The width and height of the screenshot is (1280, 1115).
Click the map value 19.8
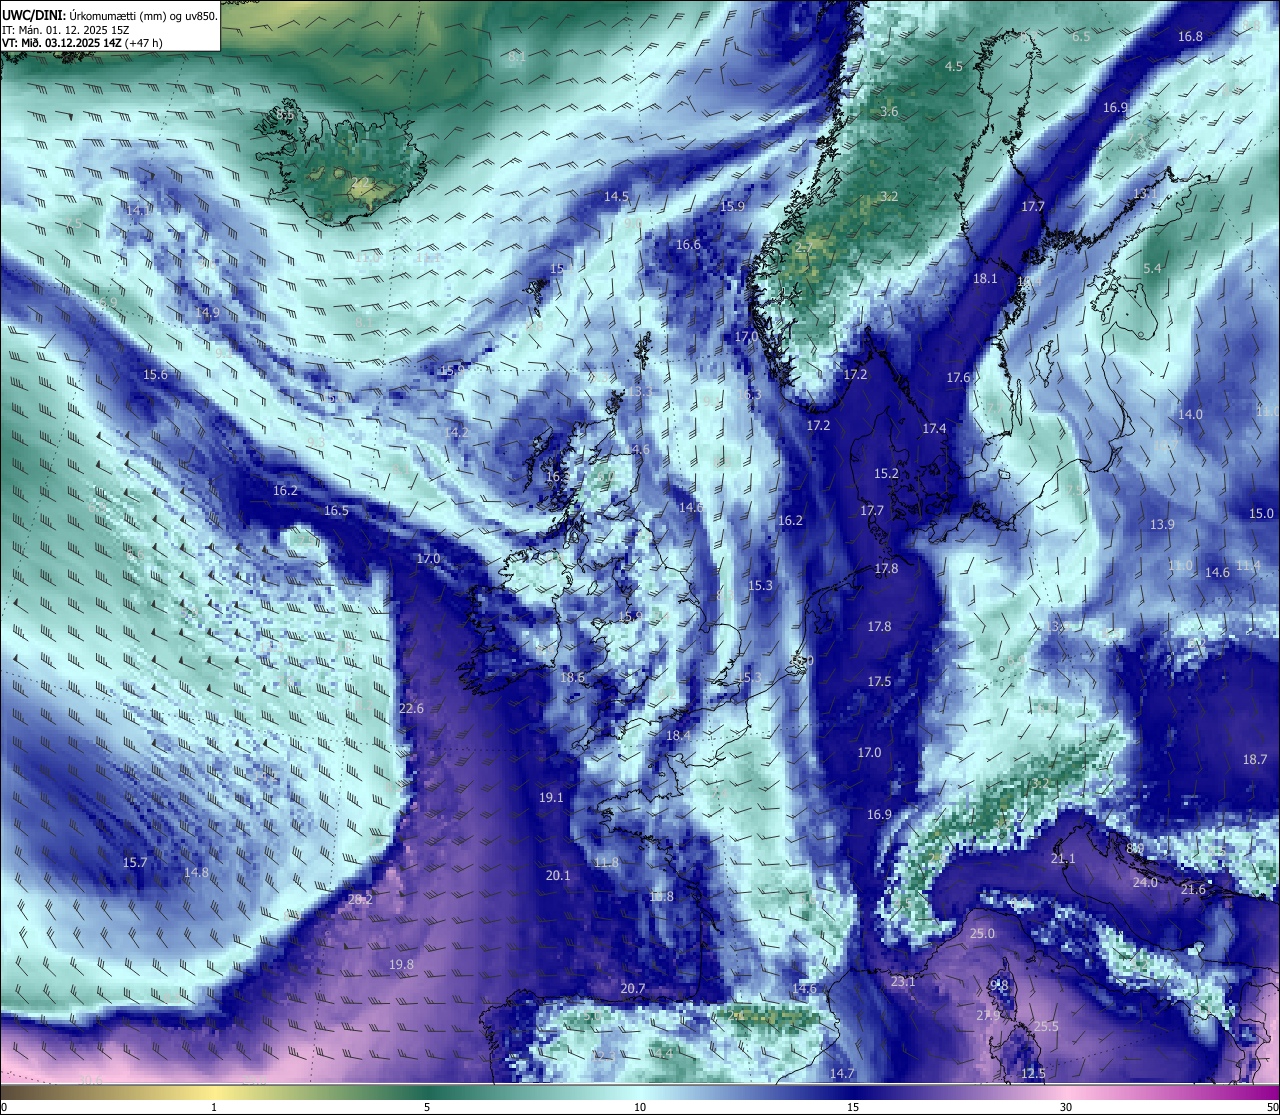[401, 964]
